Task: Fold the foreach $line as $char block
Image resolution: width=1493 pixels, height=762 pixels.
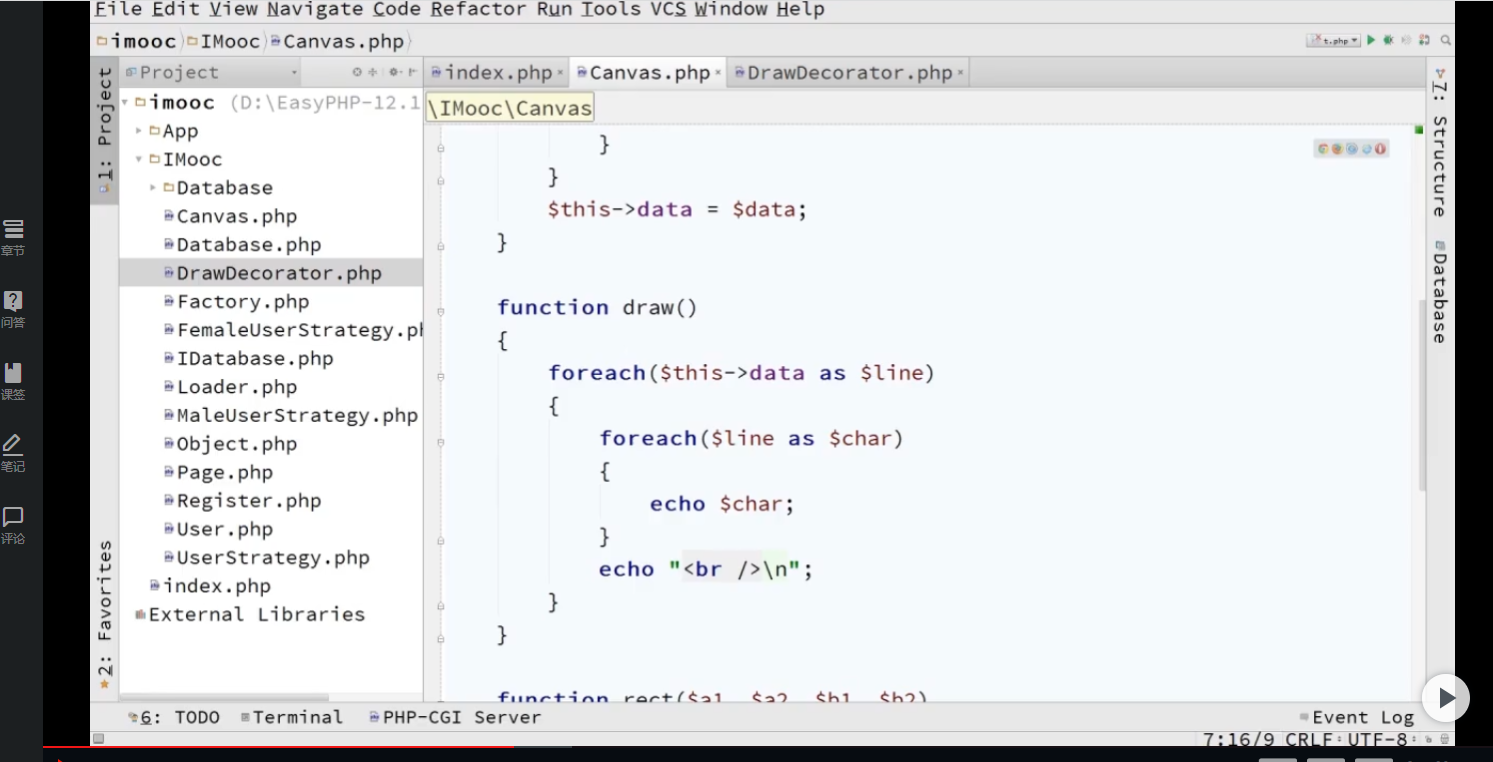Action: (x=440, y=441)
